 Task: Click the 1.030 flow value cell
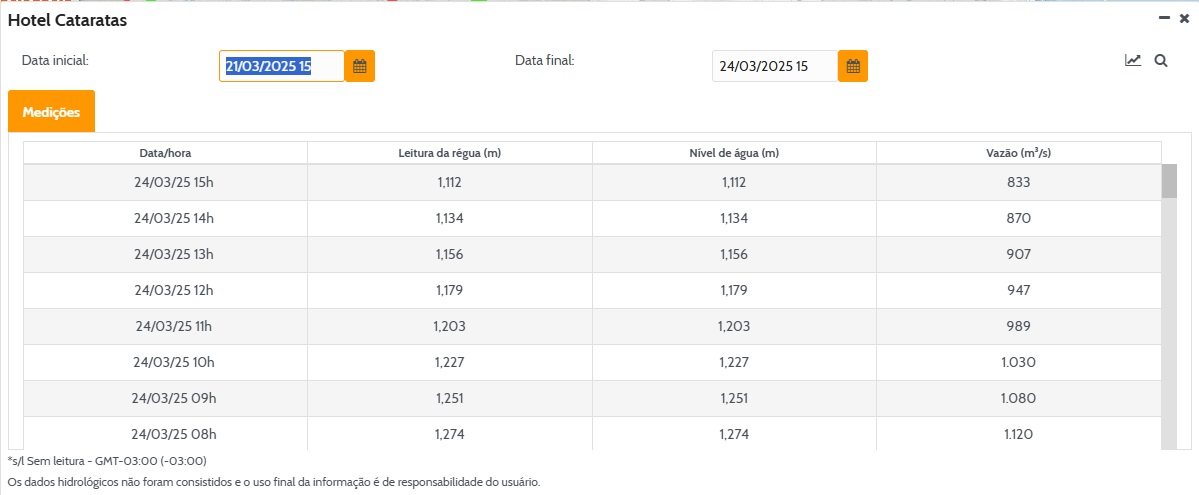(1018, 362)
